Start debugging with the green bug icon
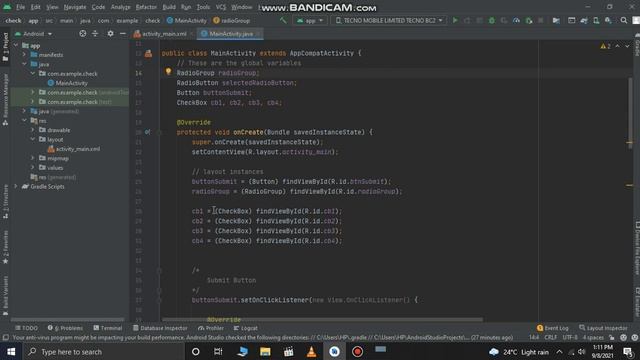 pos(492,20)
